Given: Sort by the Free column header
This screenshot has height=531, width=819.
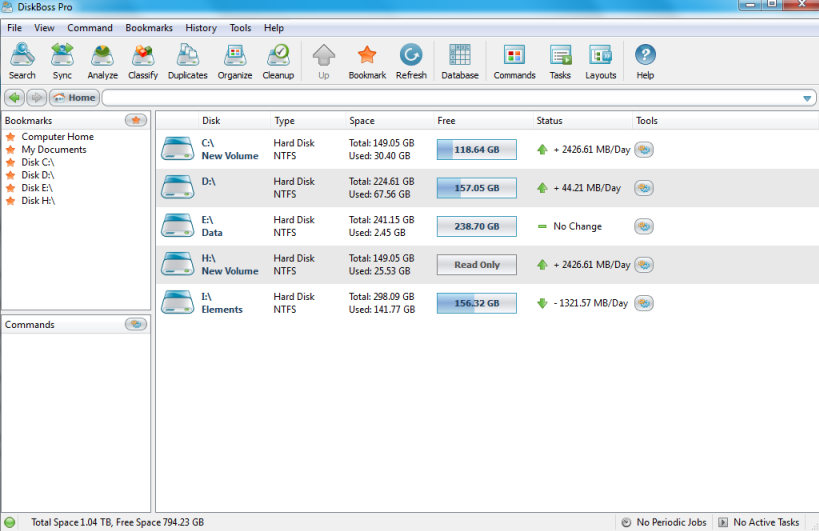Looking at the screenshot, I should 446,121.
